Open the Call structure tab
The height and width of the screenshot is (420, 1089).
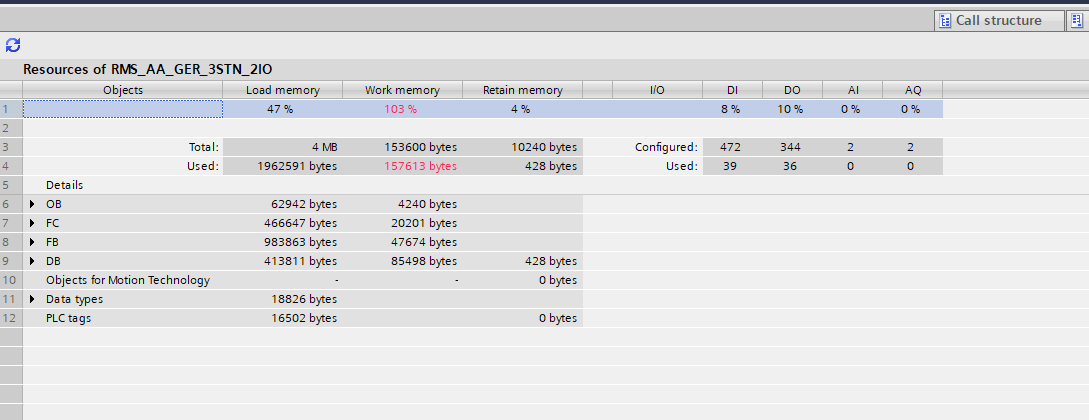(988, 20)
